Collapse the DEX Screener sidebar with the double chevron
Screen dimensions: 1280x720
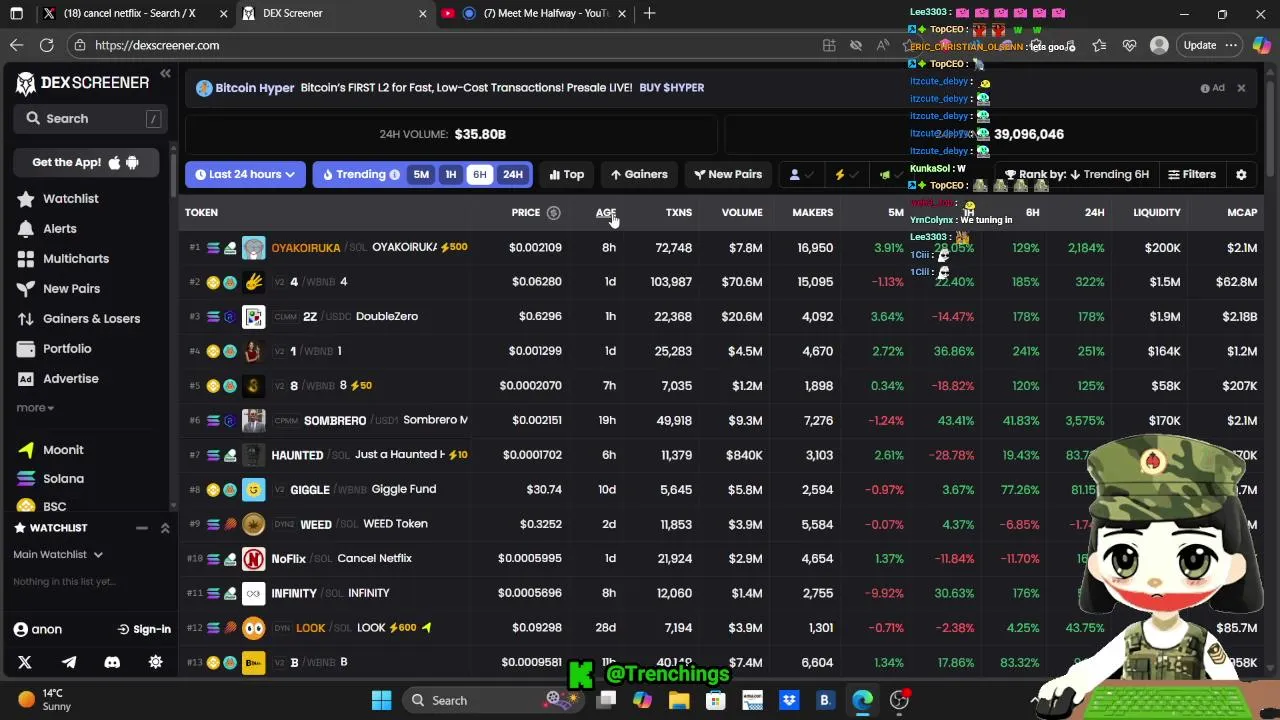165,74
